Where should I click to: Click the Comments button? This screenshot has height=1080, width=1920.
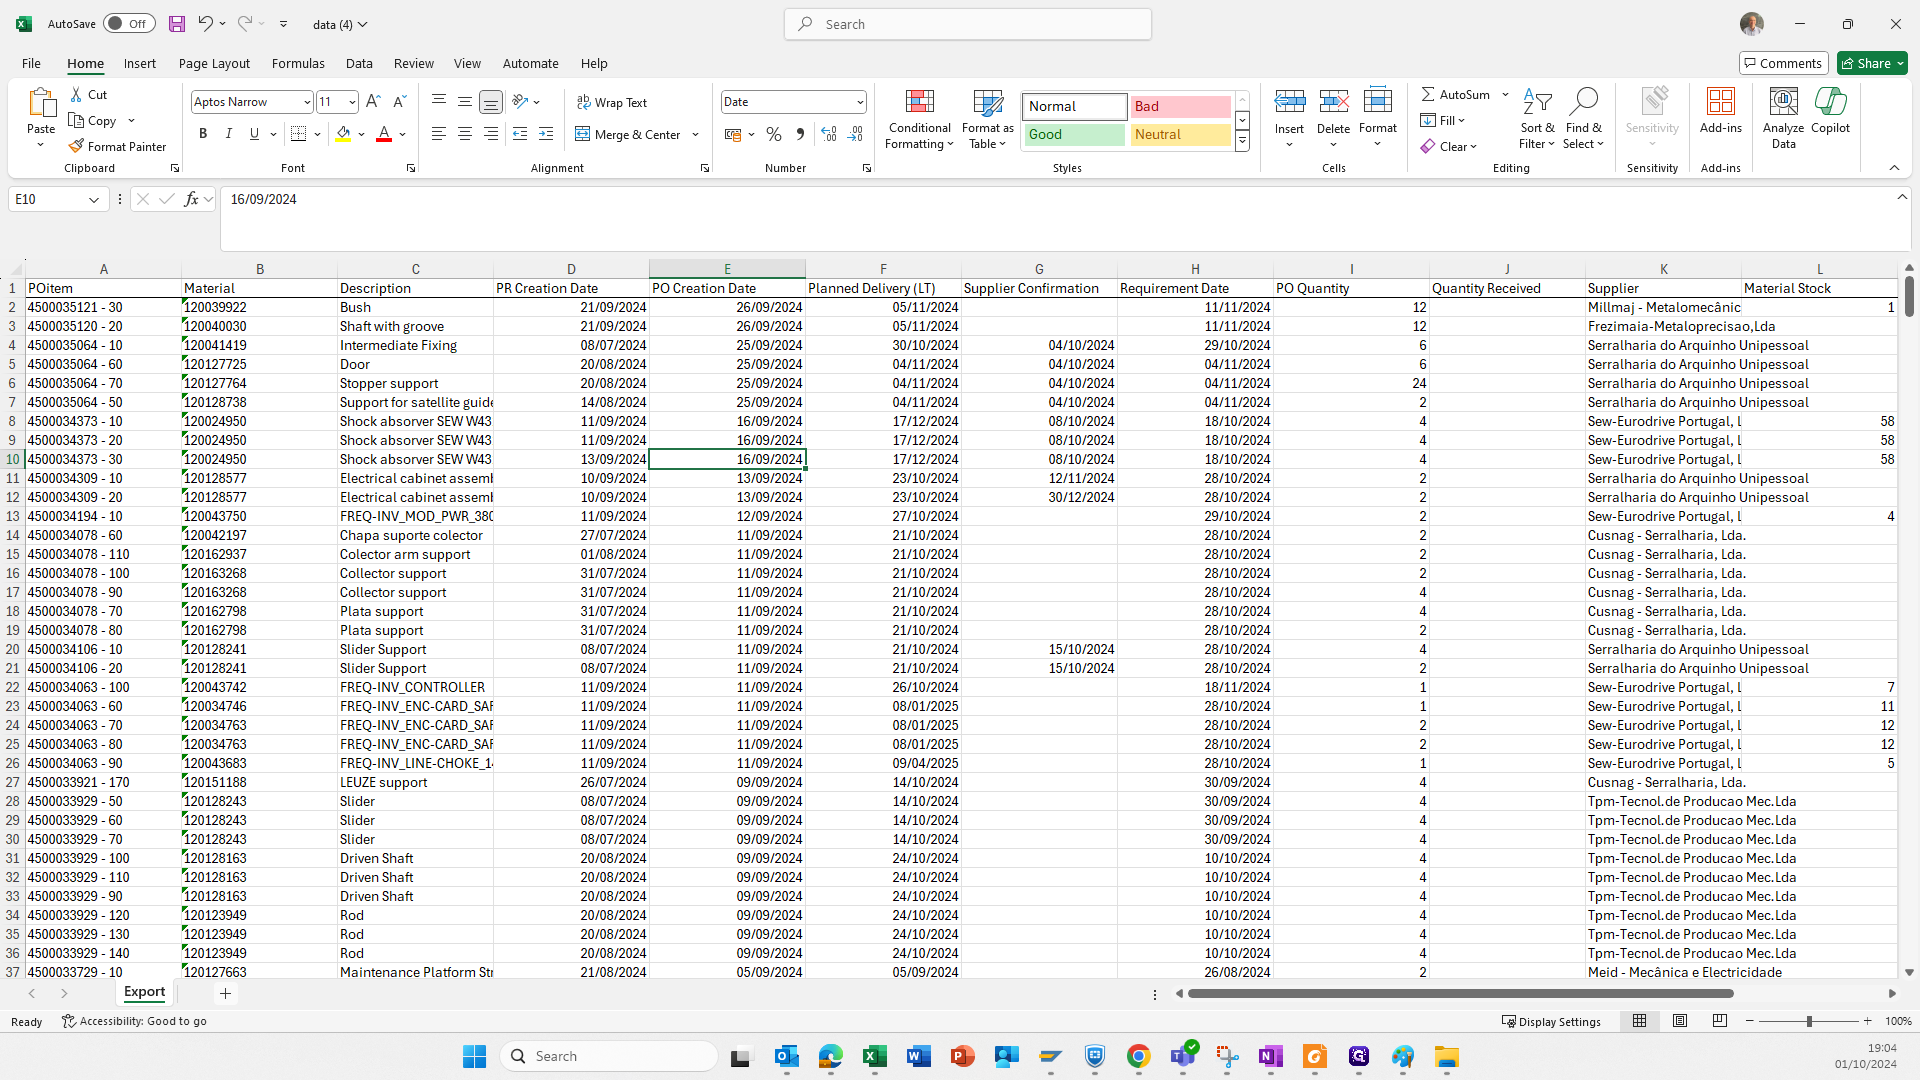(1783, 63)
